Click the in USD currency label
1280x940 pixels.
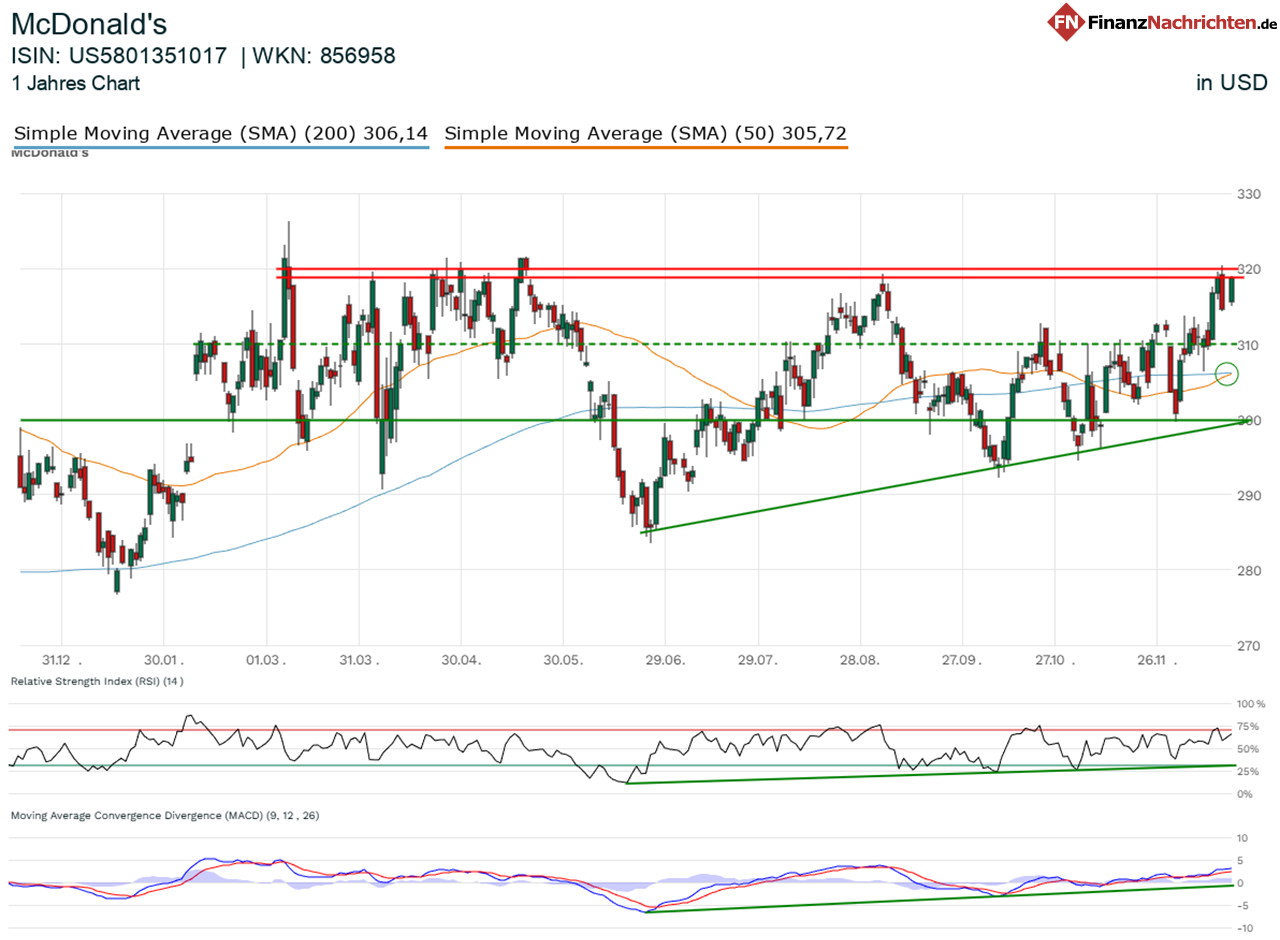tap(1230, 83)
